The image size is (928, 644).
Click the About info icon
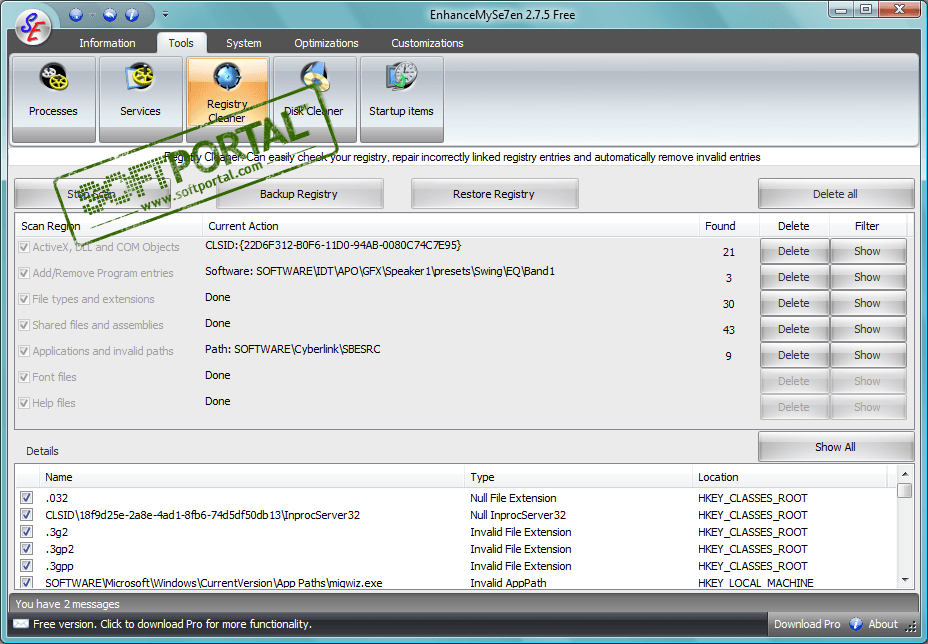pos(856,624)
